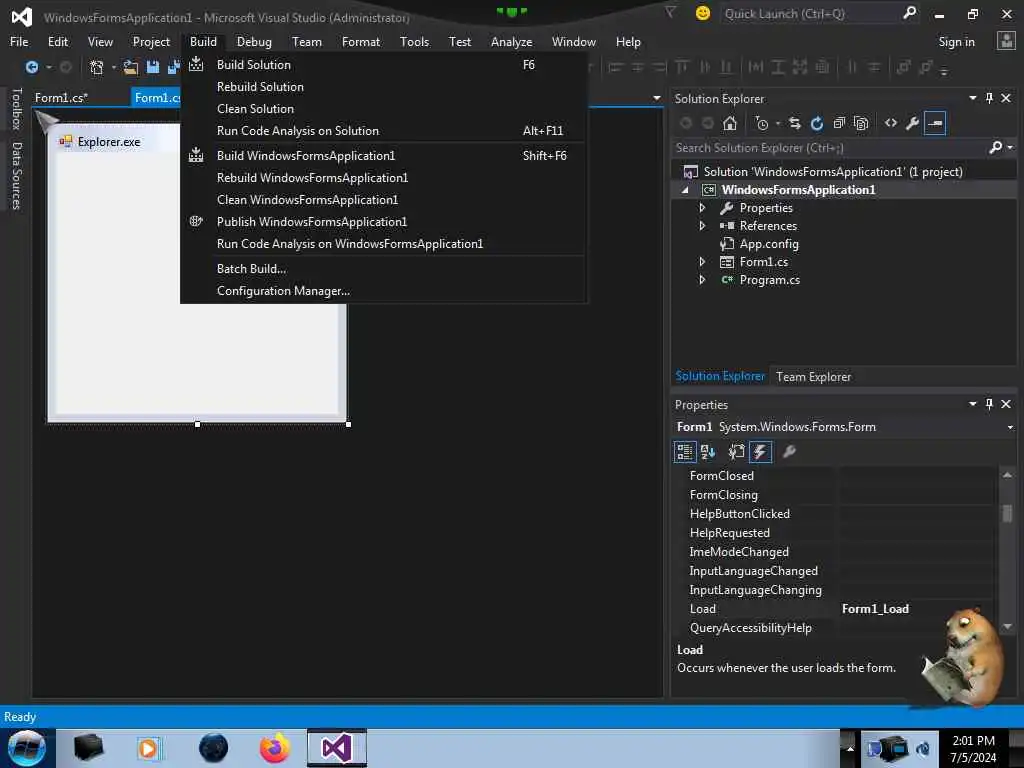Click the Properties grid scroll-up arrow
Image resolution: width=1024 pixels, height=768 pixels.
click(1007, 475)
